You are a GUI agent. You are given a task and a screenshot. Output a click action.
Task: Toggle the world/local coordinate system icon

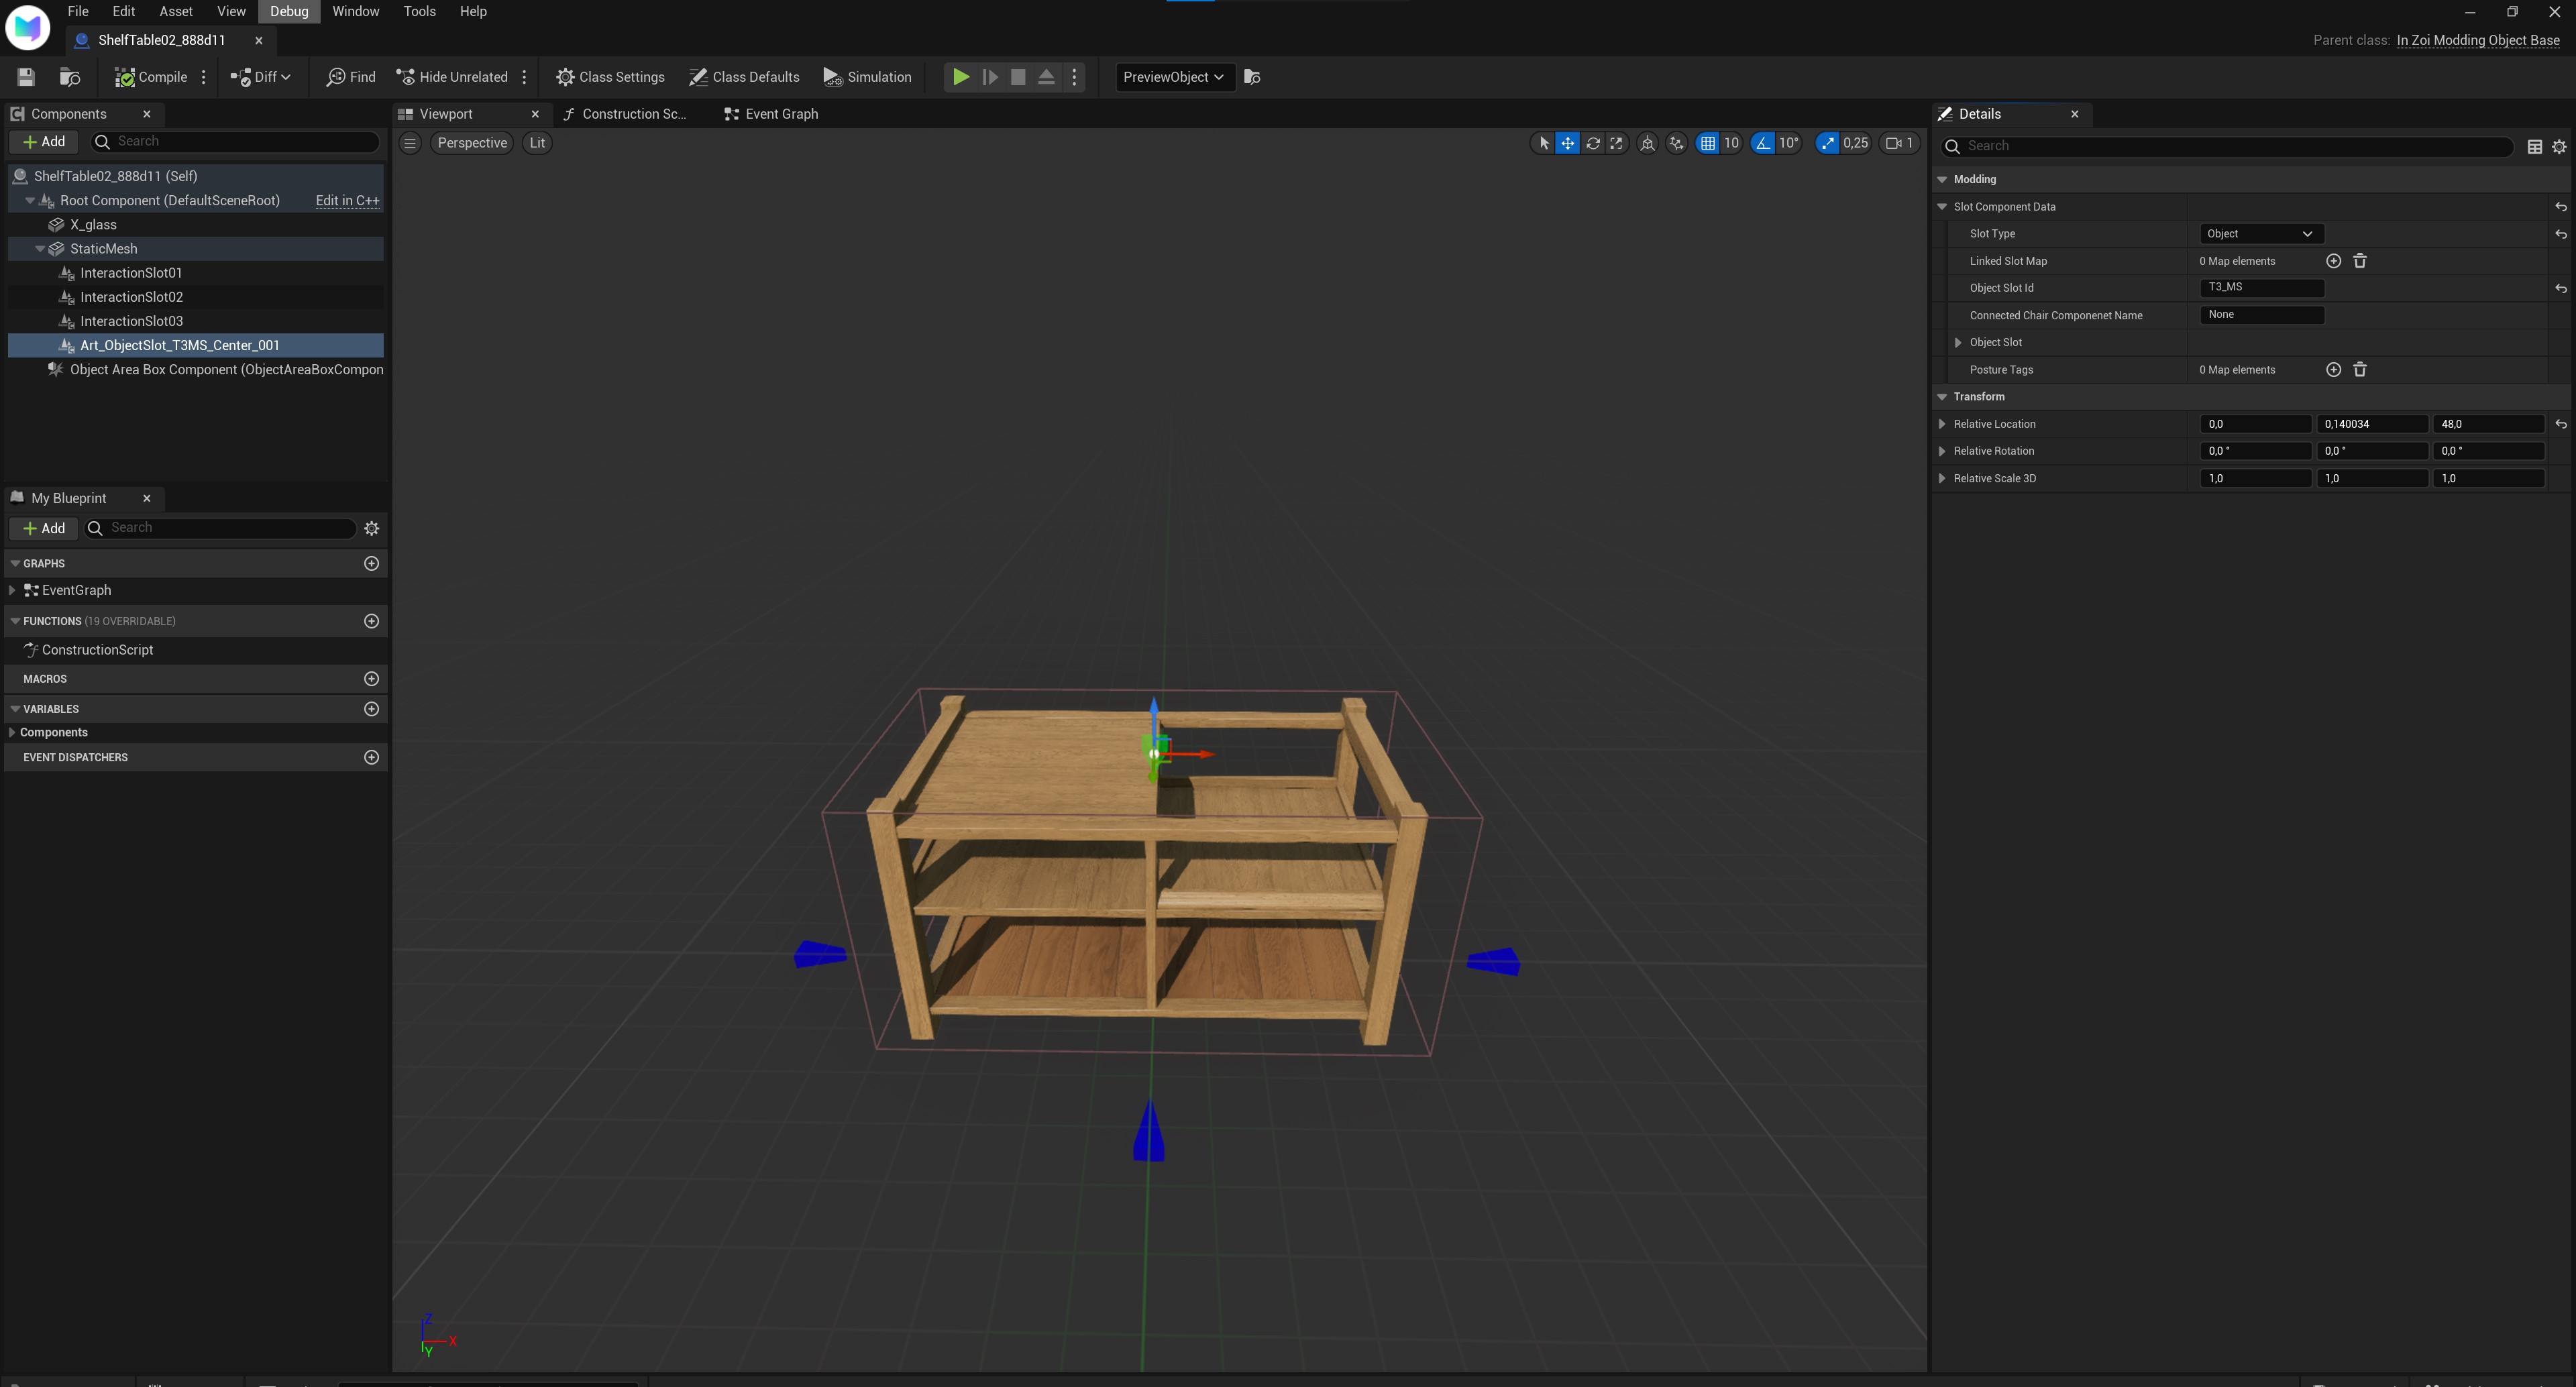pos(1647,143)
